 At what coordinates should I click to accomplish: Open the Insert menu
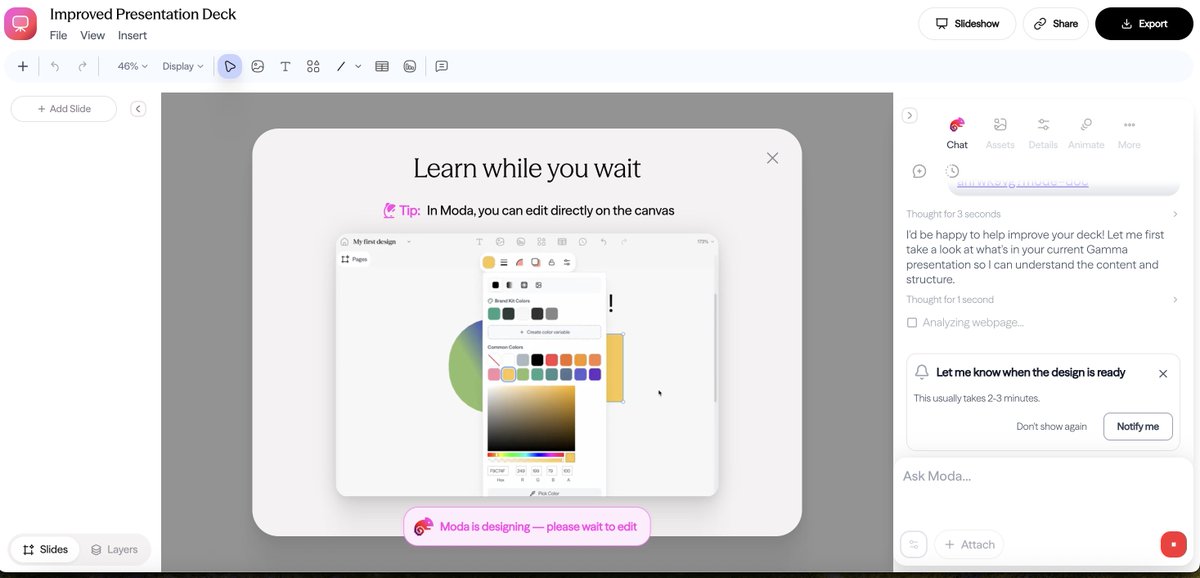[x=132, y=36]
